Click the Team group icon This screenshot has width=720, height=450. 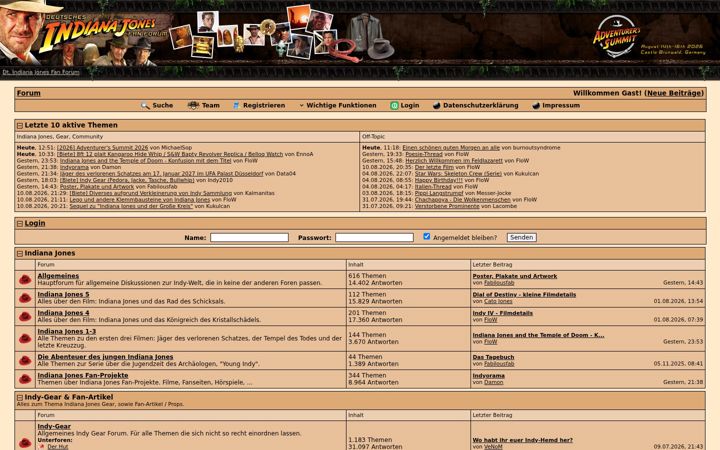click(x=193, y=106)
